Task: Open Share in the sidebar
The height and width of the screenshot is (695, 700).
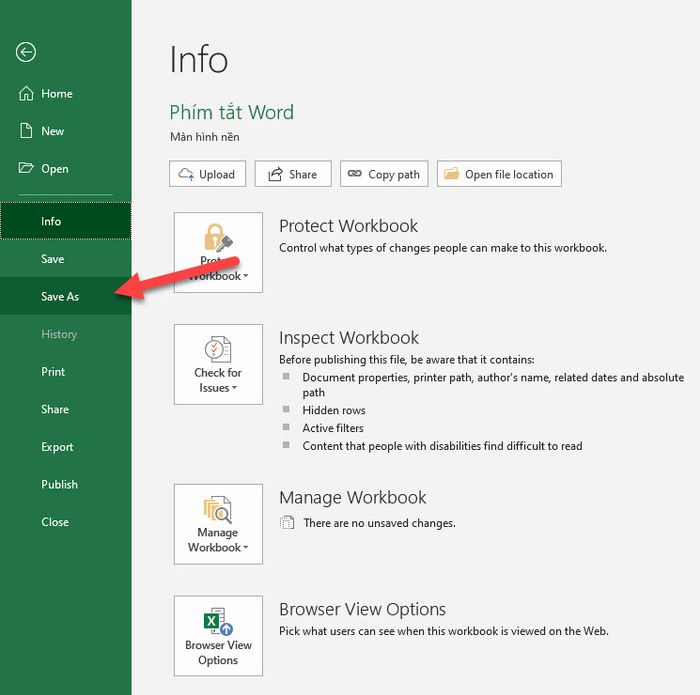Action: pos(66,409)
